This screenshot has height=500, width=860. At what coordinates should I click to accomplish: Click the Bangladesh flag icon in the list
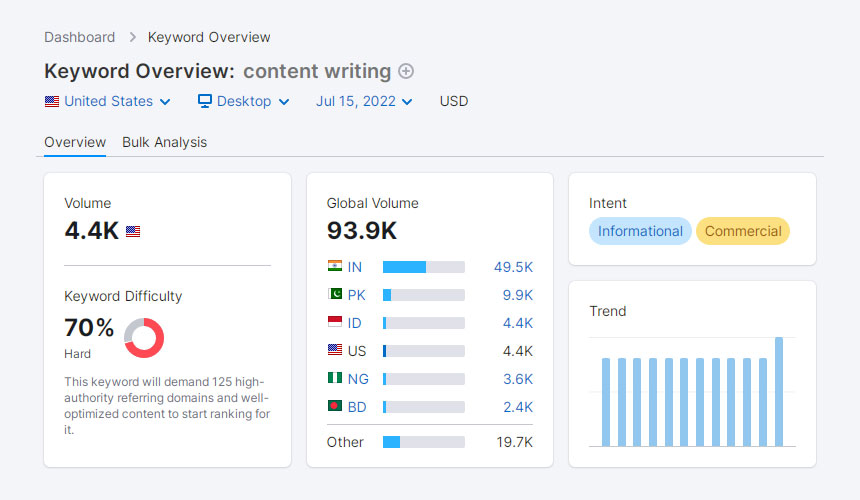pos(335,407)
